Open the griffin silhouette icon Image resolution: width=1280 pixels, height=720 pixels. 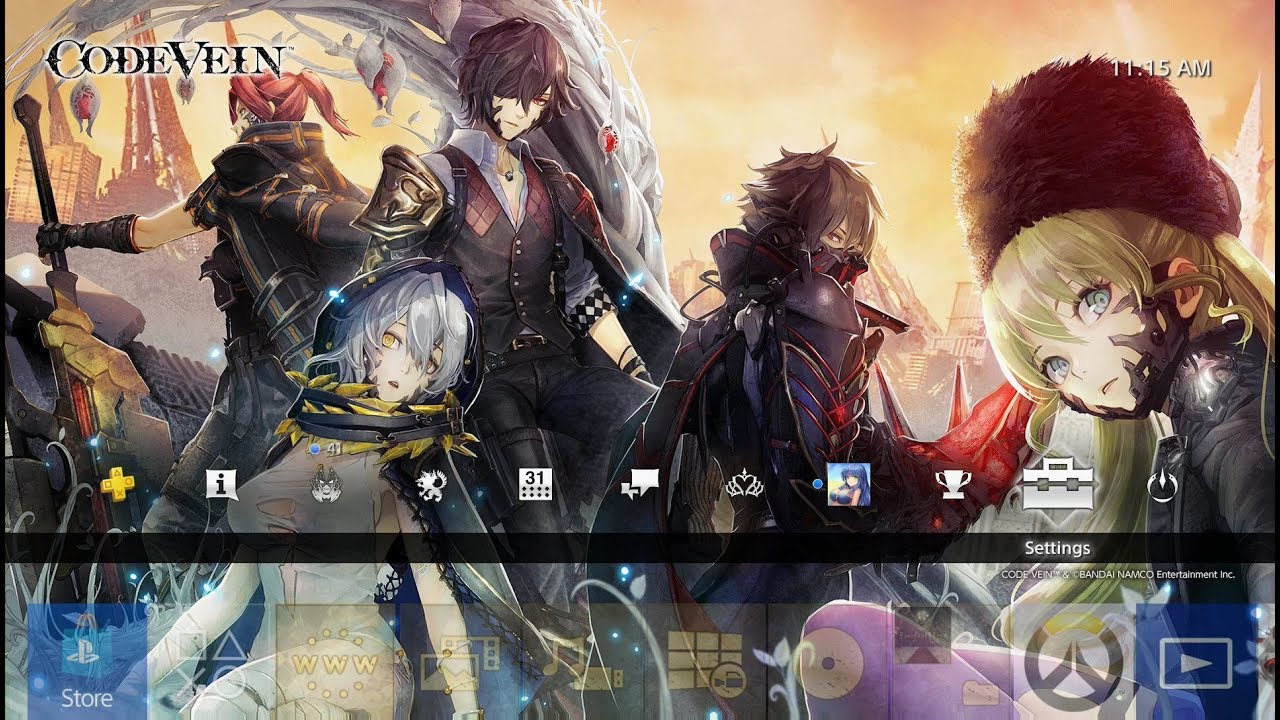tap(431, 484)
